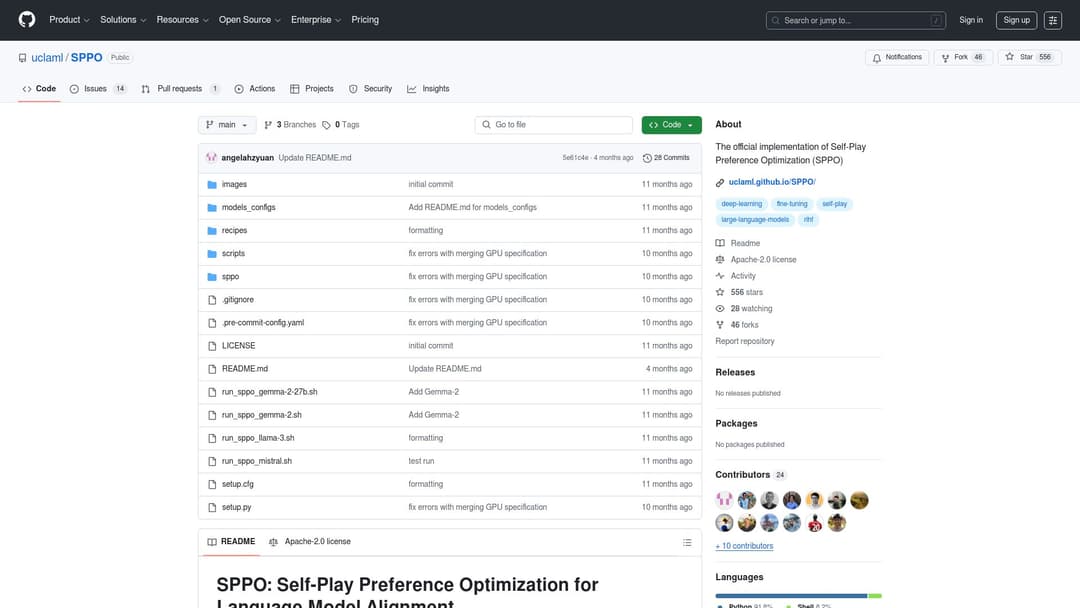The height and width of the screenshot is (608, 1080).
Task: Open the run_sppo_llama-3.sh file
Action: [258, 439]
